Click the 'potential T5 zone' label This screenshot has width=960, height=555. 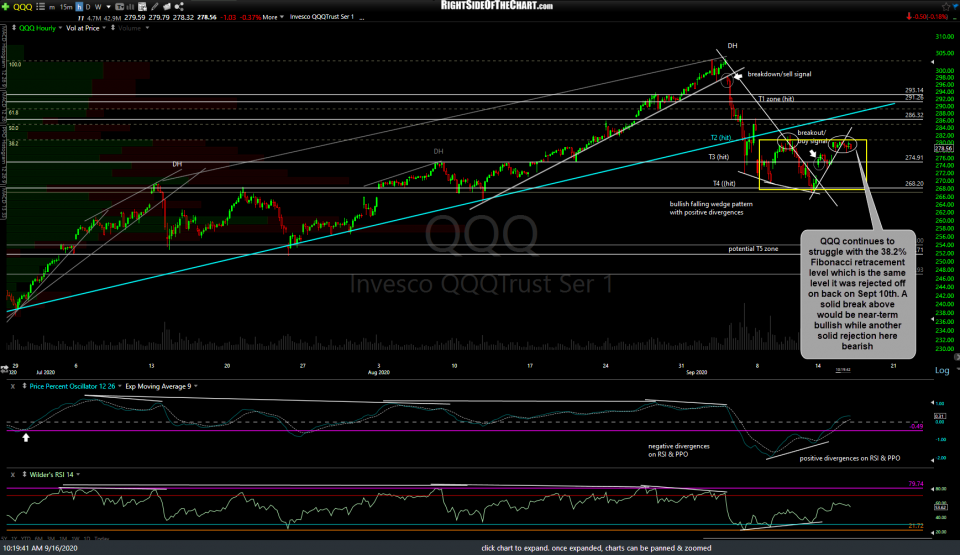point(753,249)
